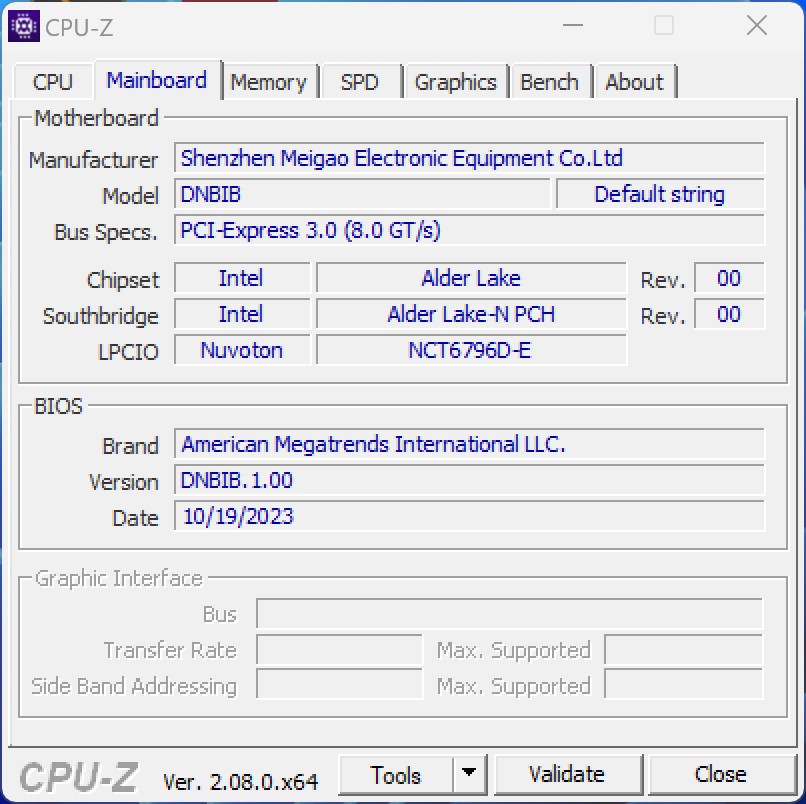806x804 pixels.
Task: Close the window with the X icon
Action: coord(757,25)
